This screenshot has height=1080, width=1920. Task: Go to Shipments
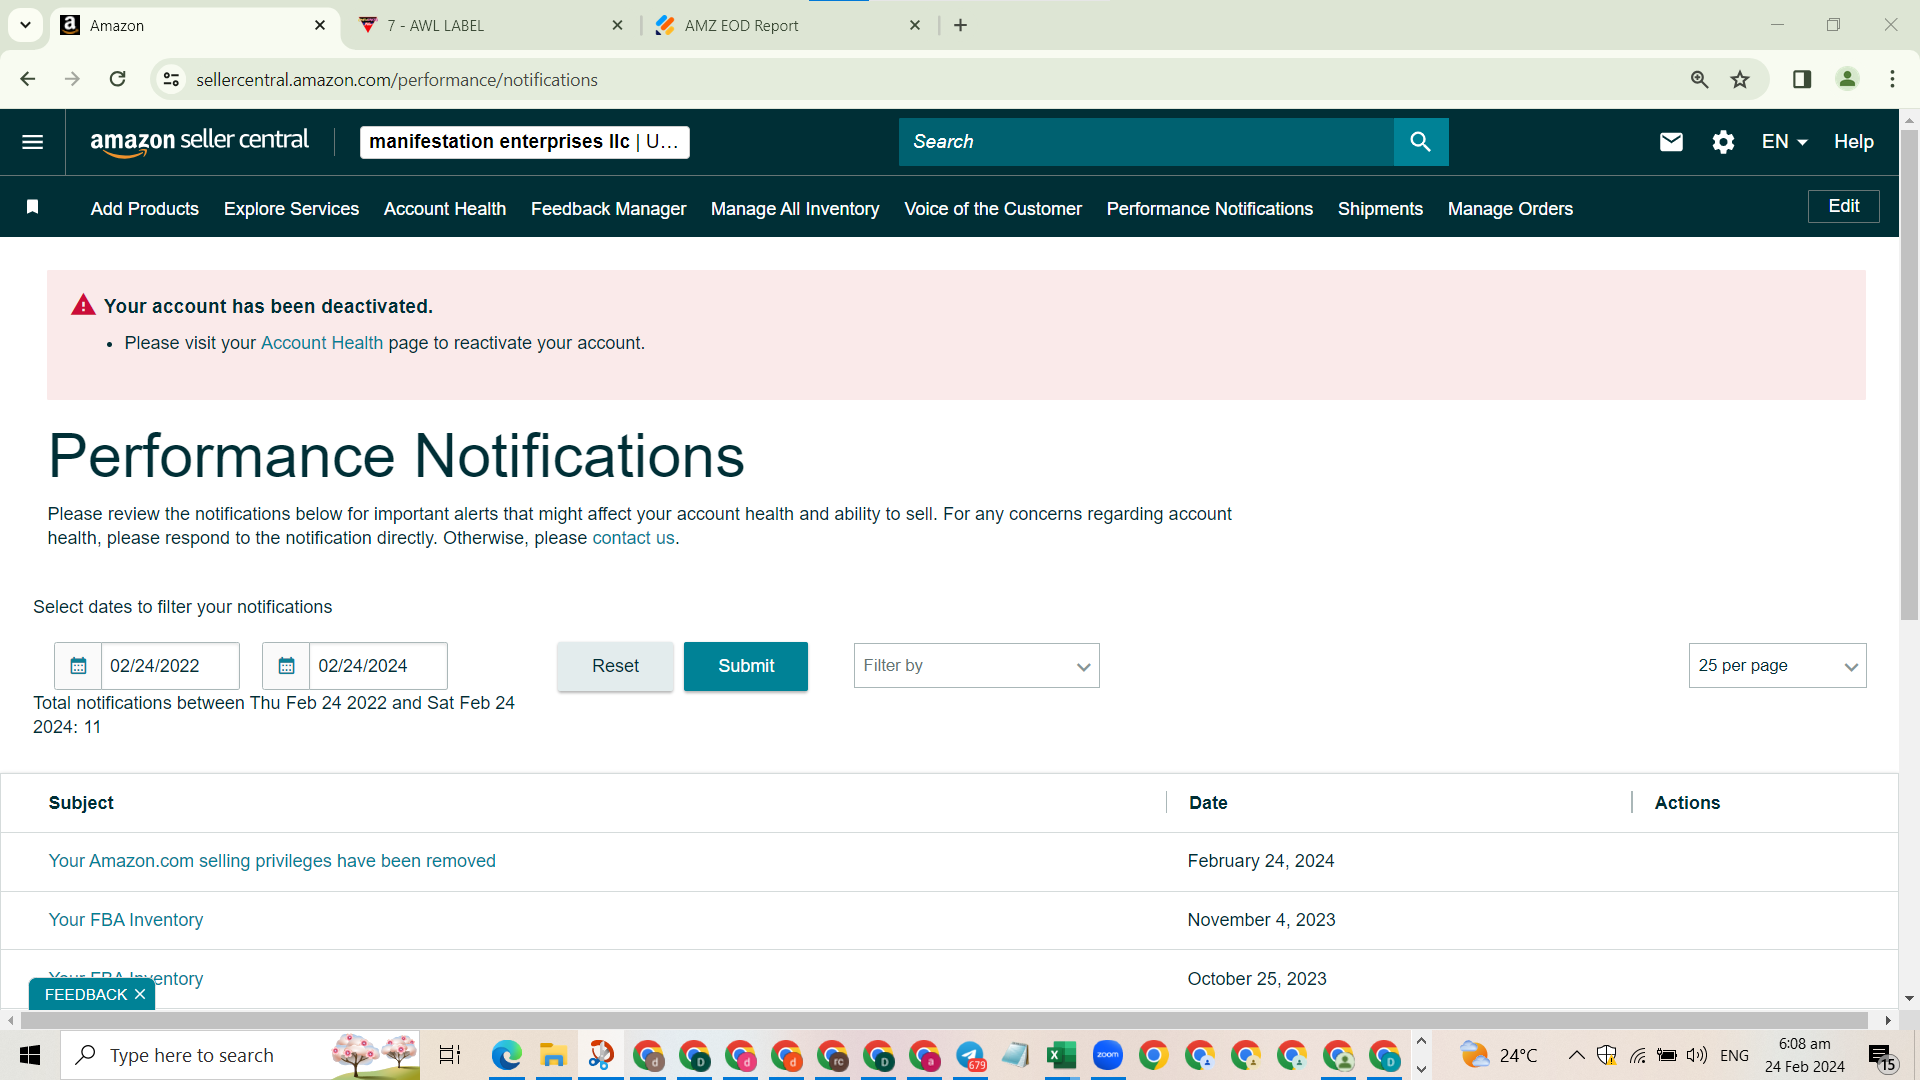click(x=1380, y=208)
